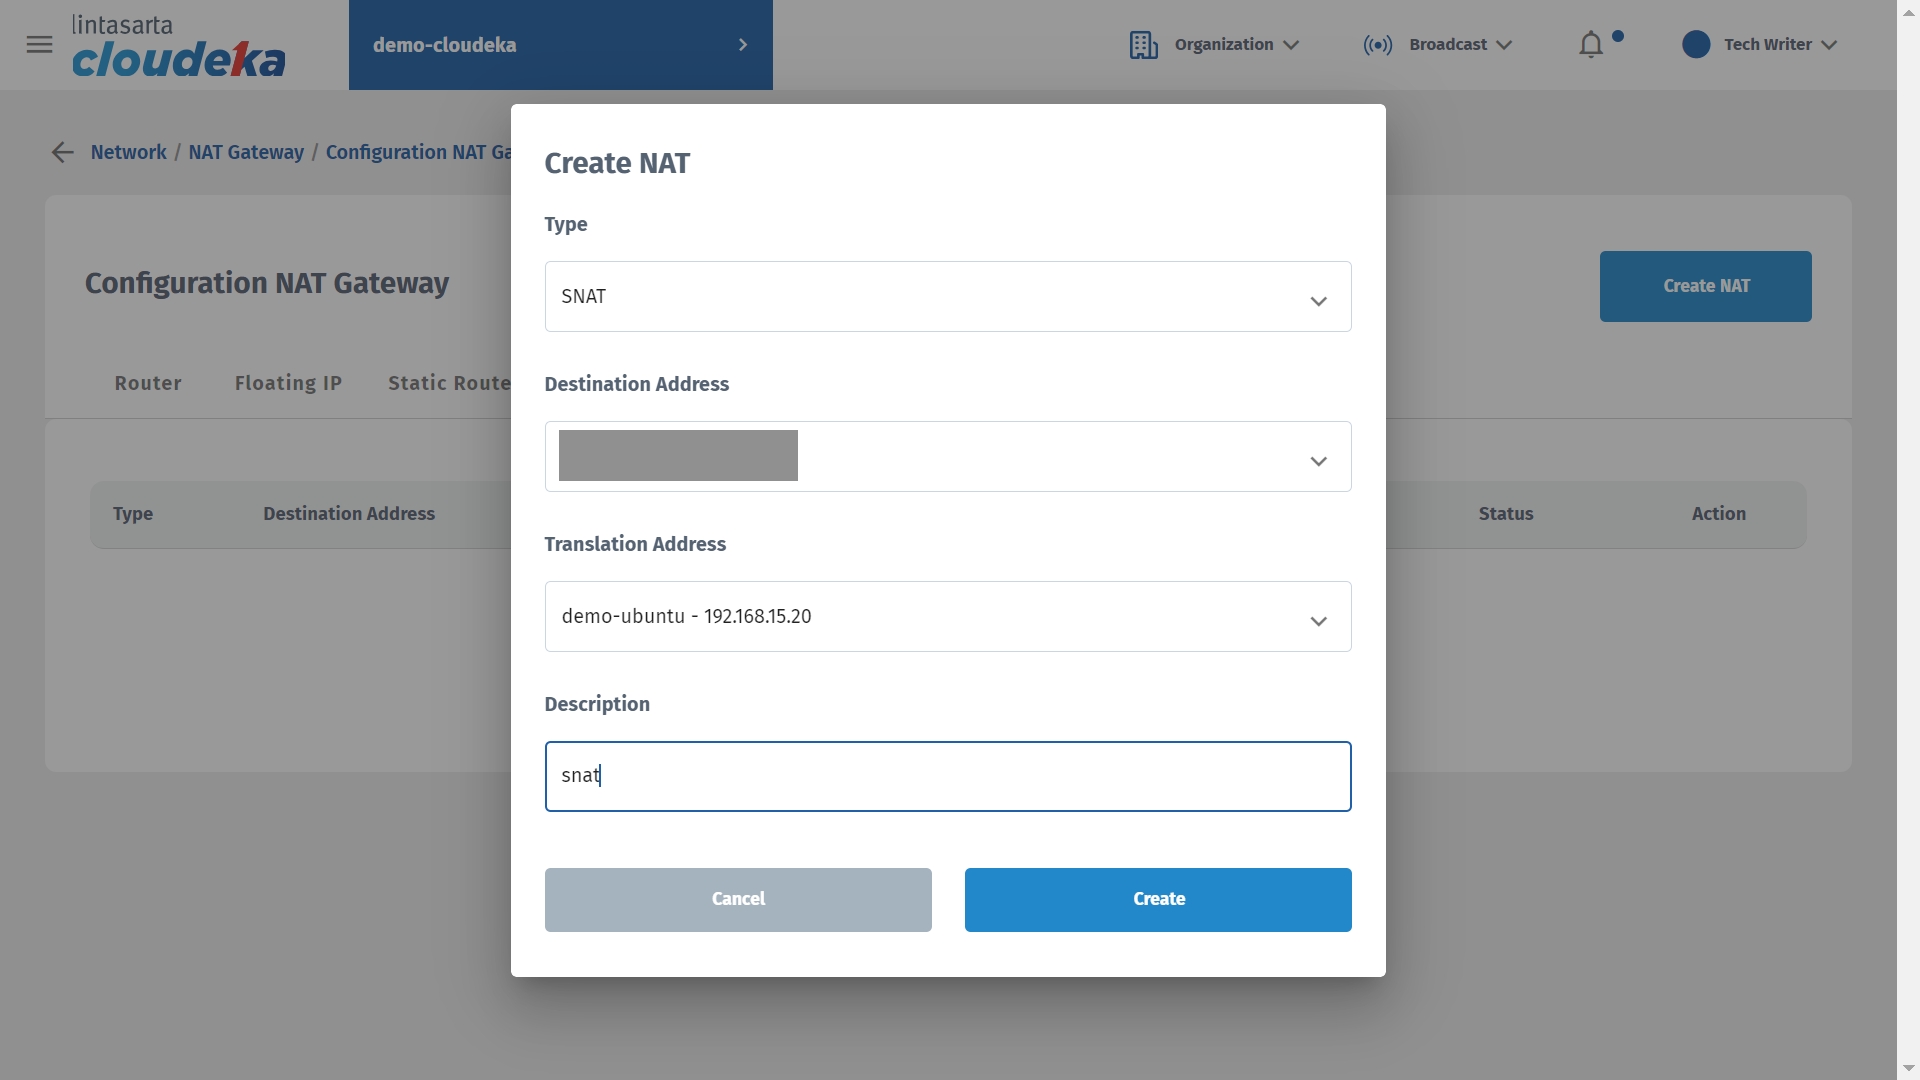Click the Lintasarta Cloudeka logo
The height and width of the screenshot is (1080, 1920).
pyautogui.click(x=178, y=46)
